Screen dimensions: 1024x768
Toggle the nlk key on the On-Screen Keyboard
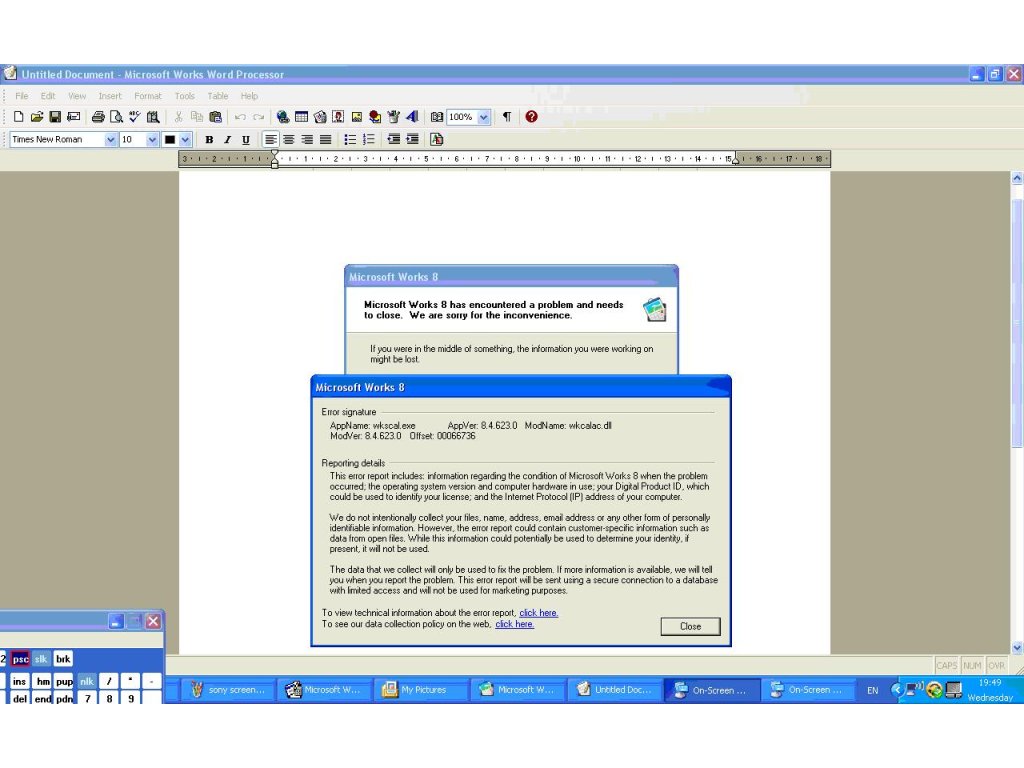(x=87, y=681)
